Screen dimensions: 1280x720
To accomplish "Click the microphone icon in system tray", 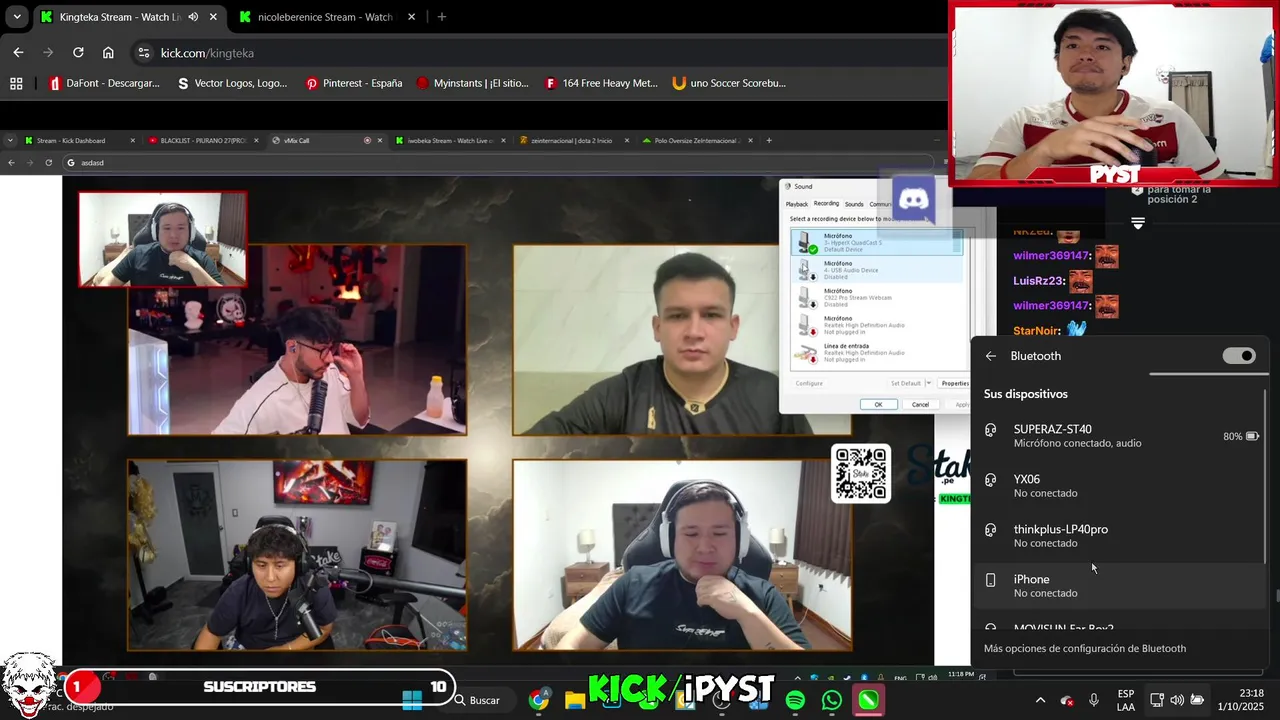I will coord(1094,700).
